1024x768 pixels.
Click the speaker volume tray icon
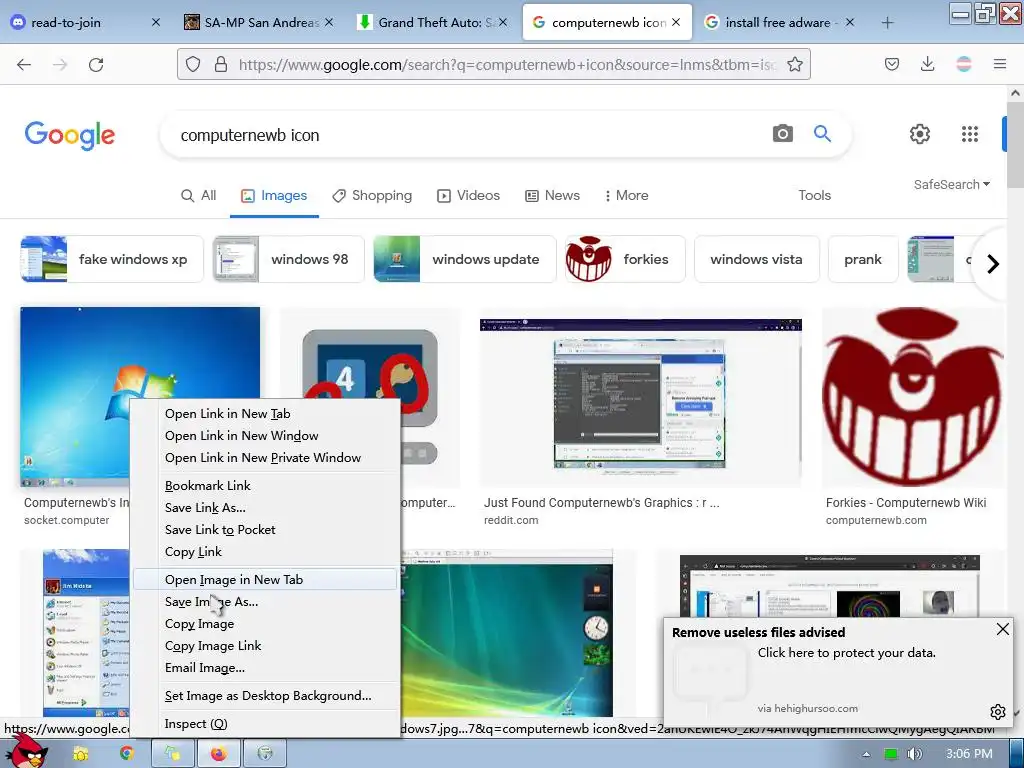914,754
